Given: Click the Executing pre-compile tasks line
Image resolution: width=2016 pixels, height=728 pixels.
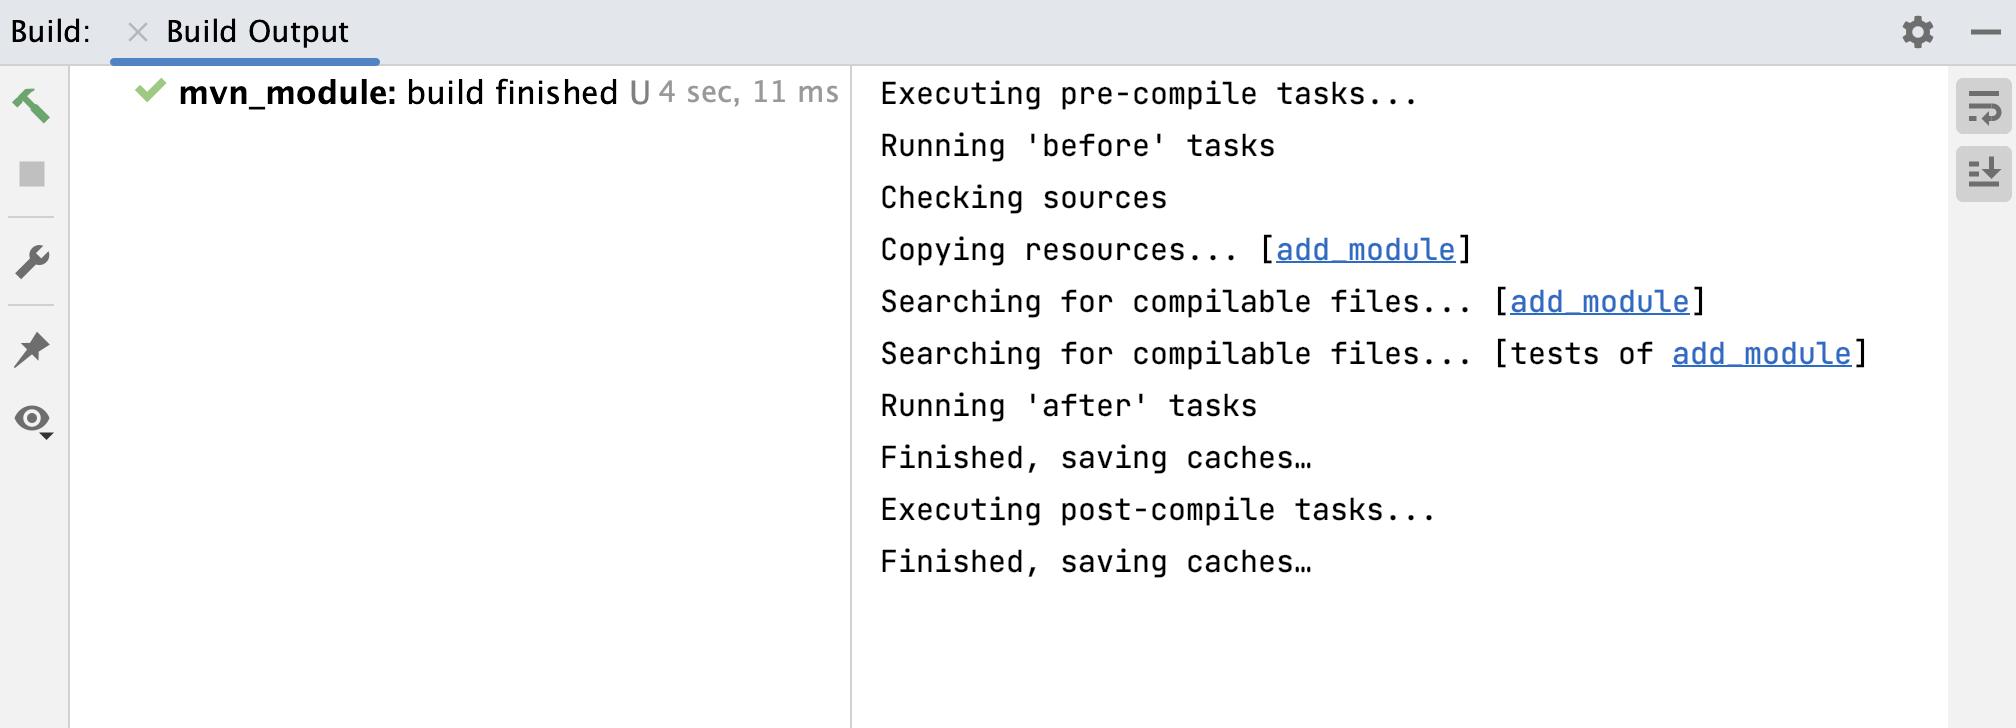Looking at the screenshot, I should pos(1148,94).
